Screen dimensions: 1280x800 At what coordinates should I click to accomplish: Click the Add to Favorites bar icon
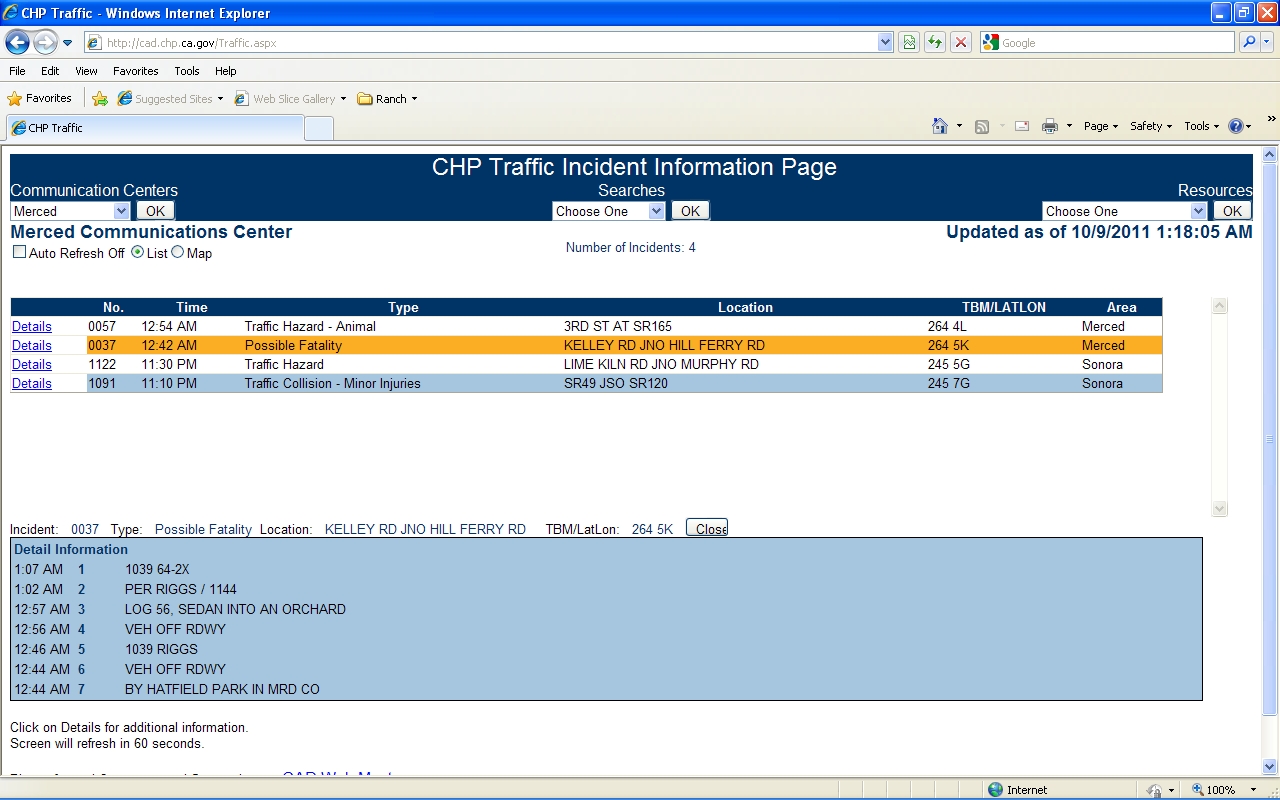point(100,98)
